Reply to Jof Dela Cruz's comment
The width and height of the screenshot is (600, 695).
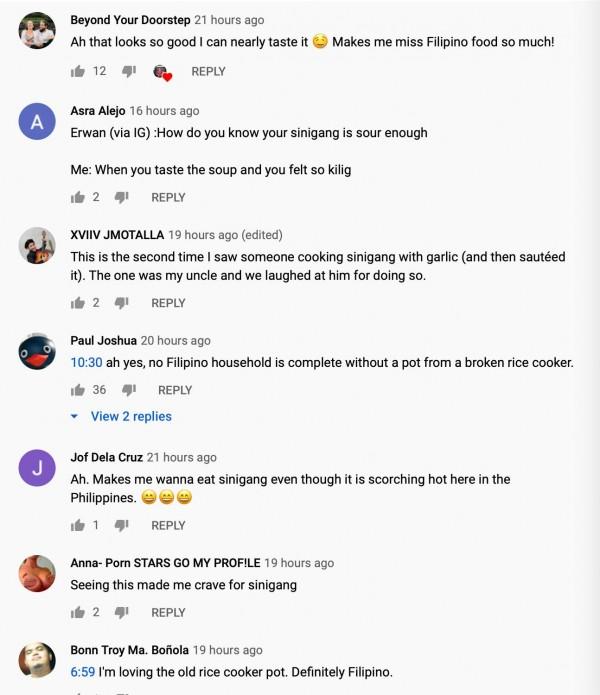click(168, 525)
